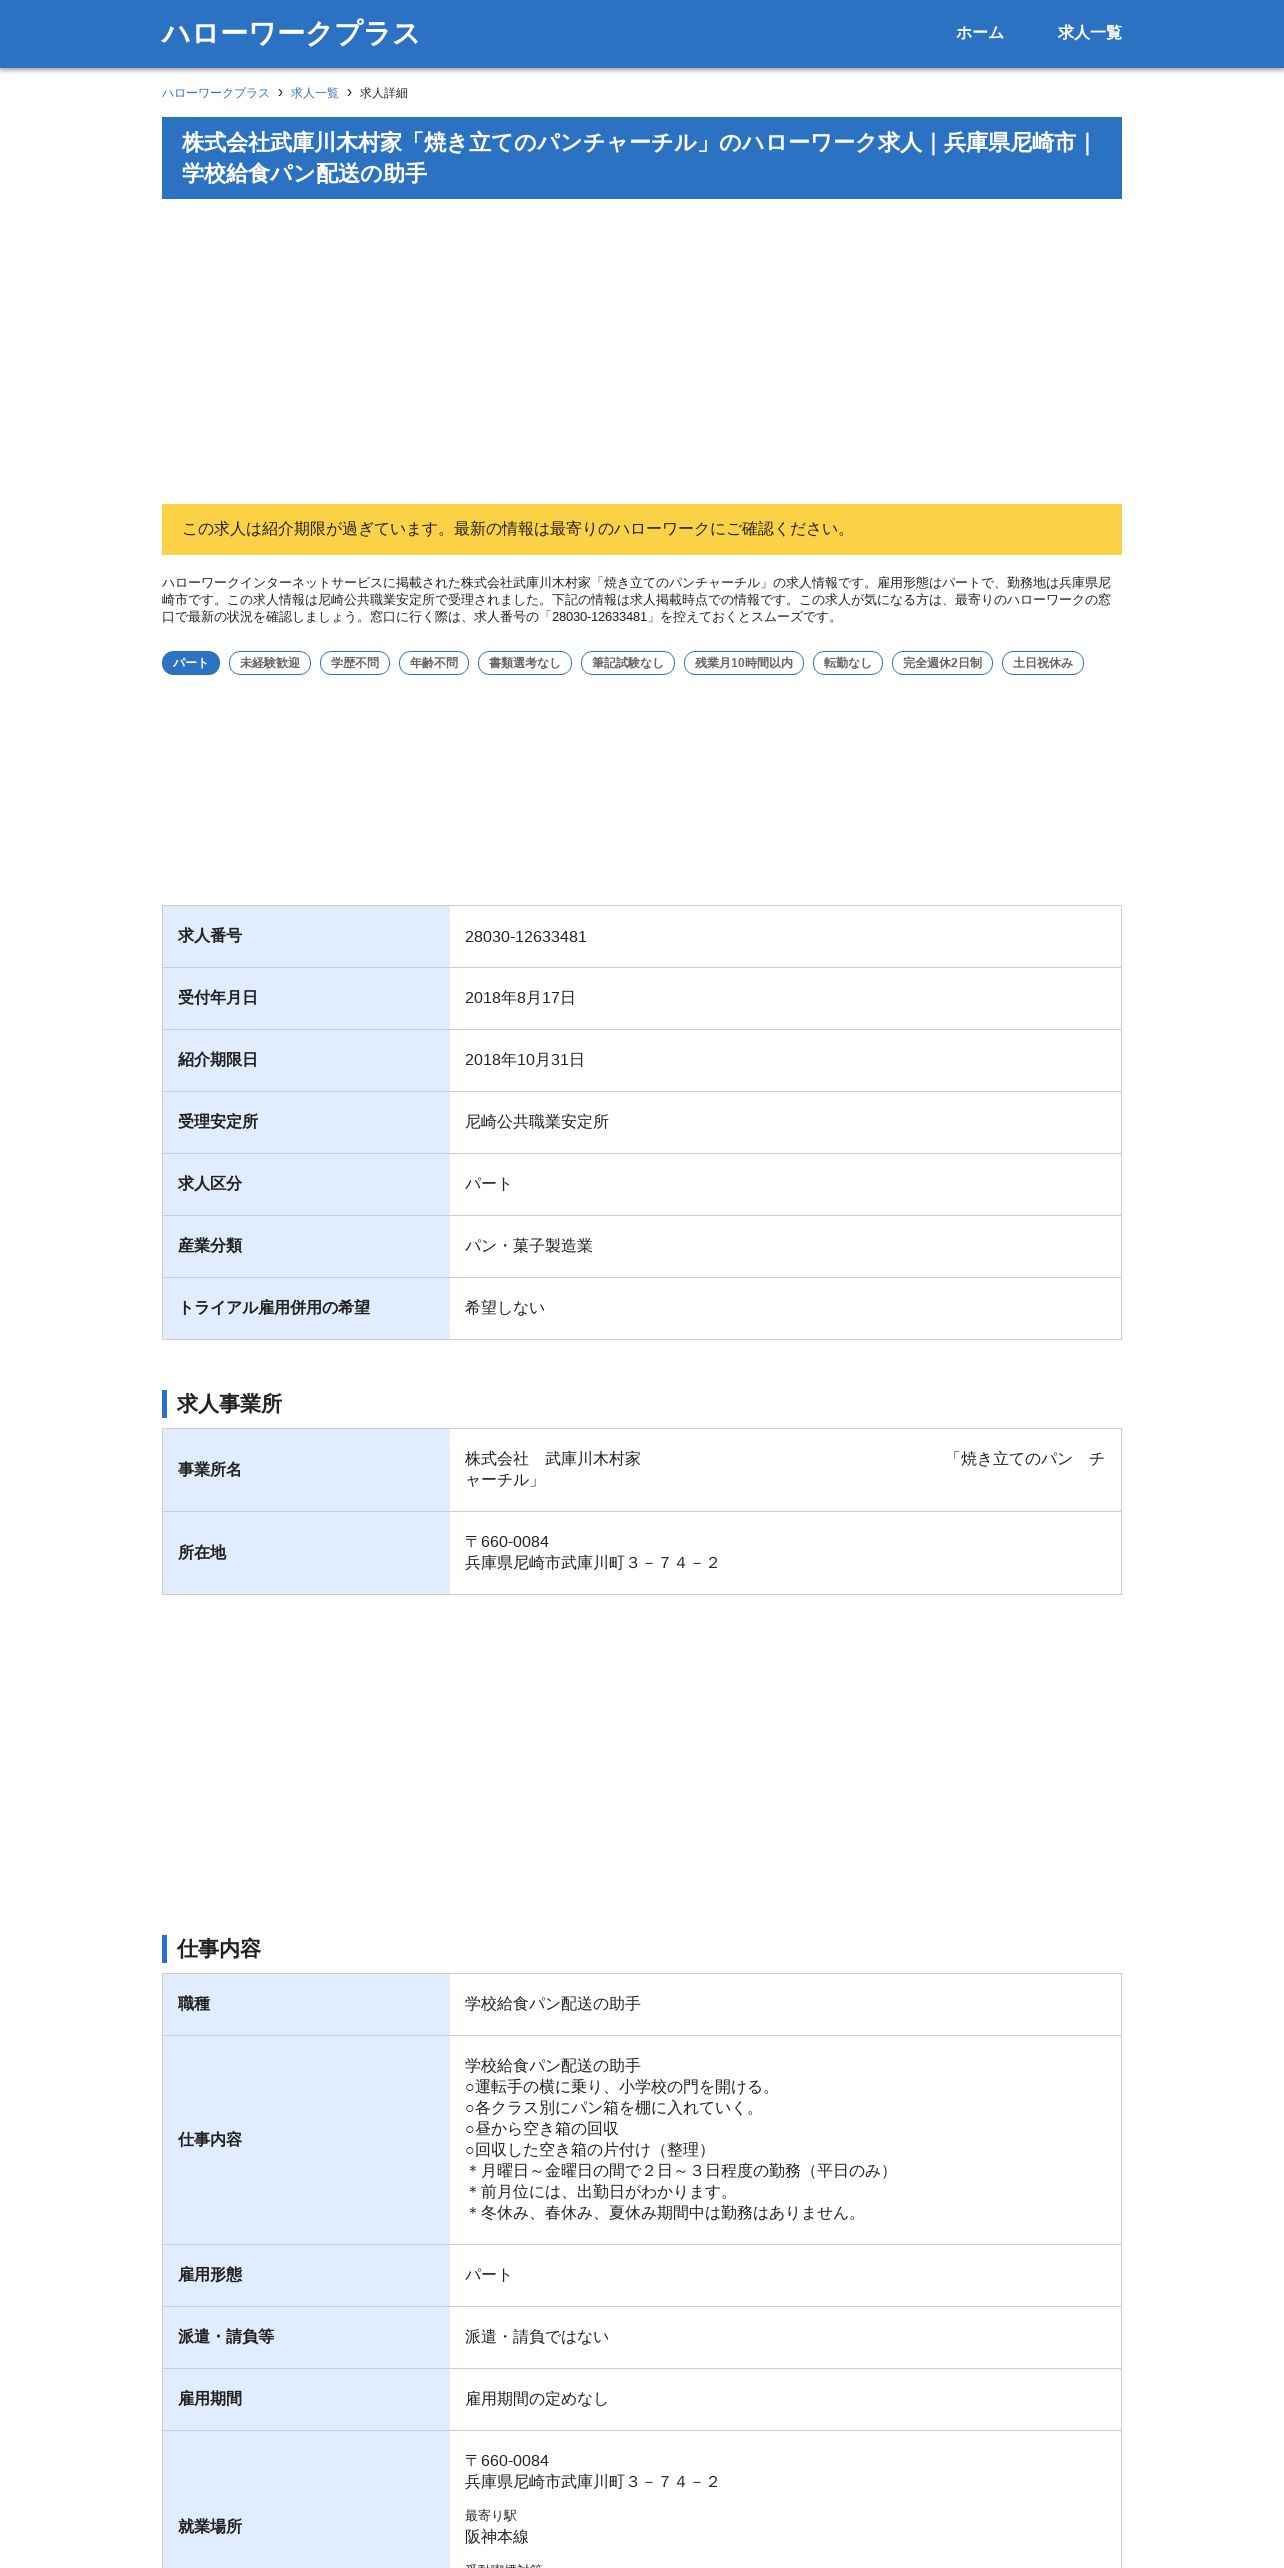
Task: Select the 所在地 label cell
Action: [306, 1553]
